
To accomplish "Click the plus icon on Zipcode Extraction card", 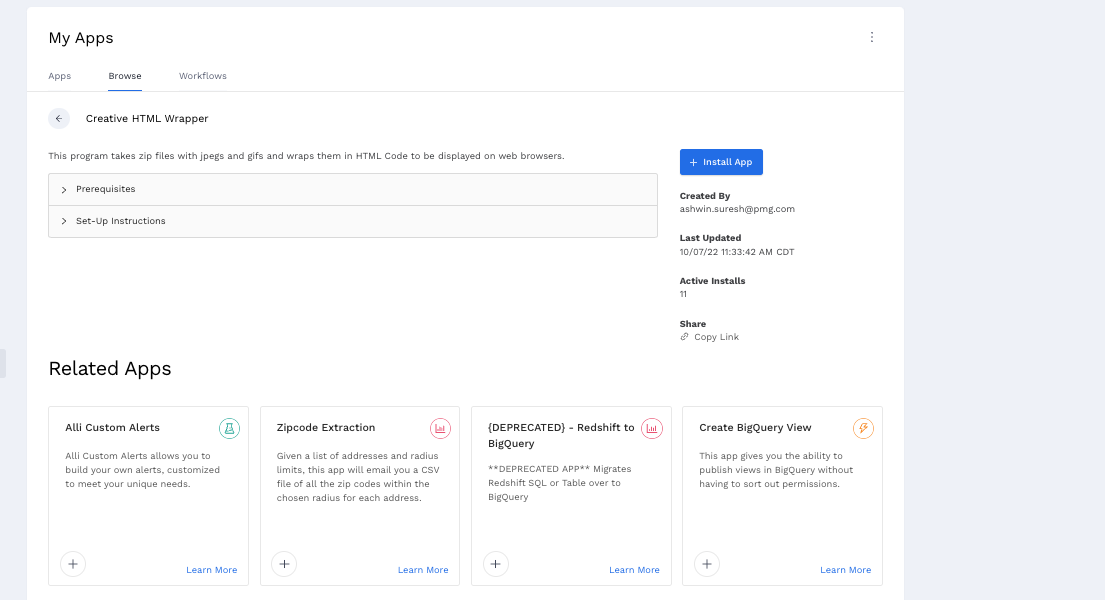I will 284,564.
